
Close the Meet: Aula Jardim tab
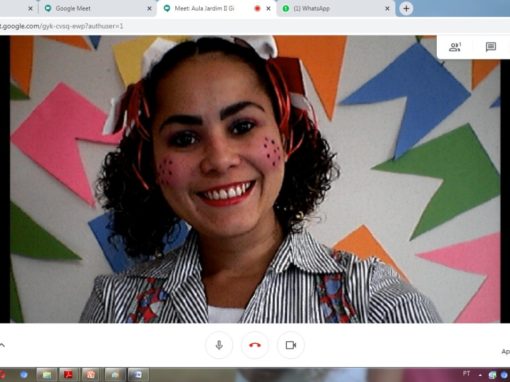pos(268,9)
